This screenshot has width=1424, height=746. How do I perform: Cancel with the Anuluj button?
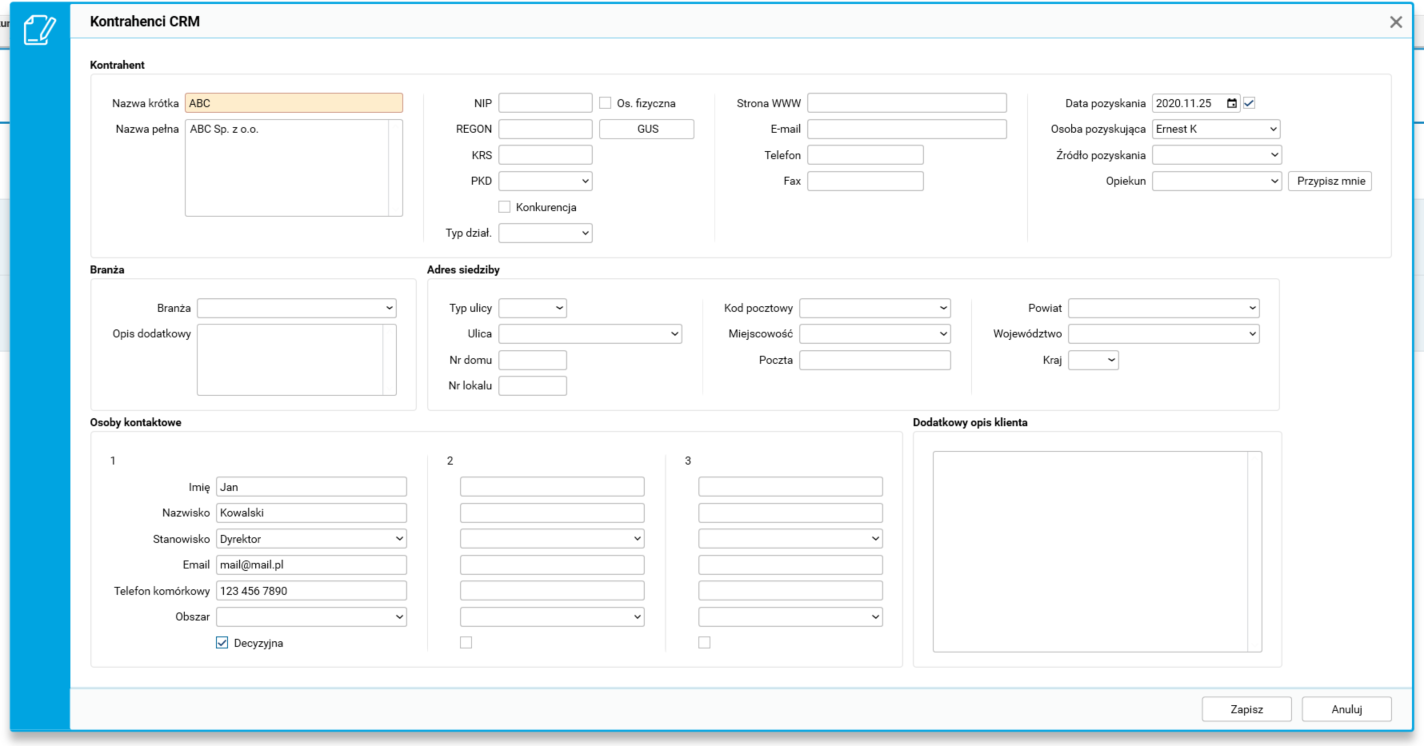pos(1346,709)
